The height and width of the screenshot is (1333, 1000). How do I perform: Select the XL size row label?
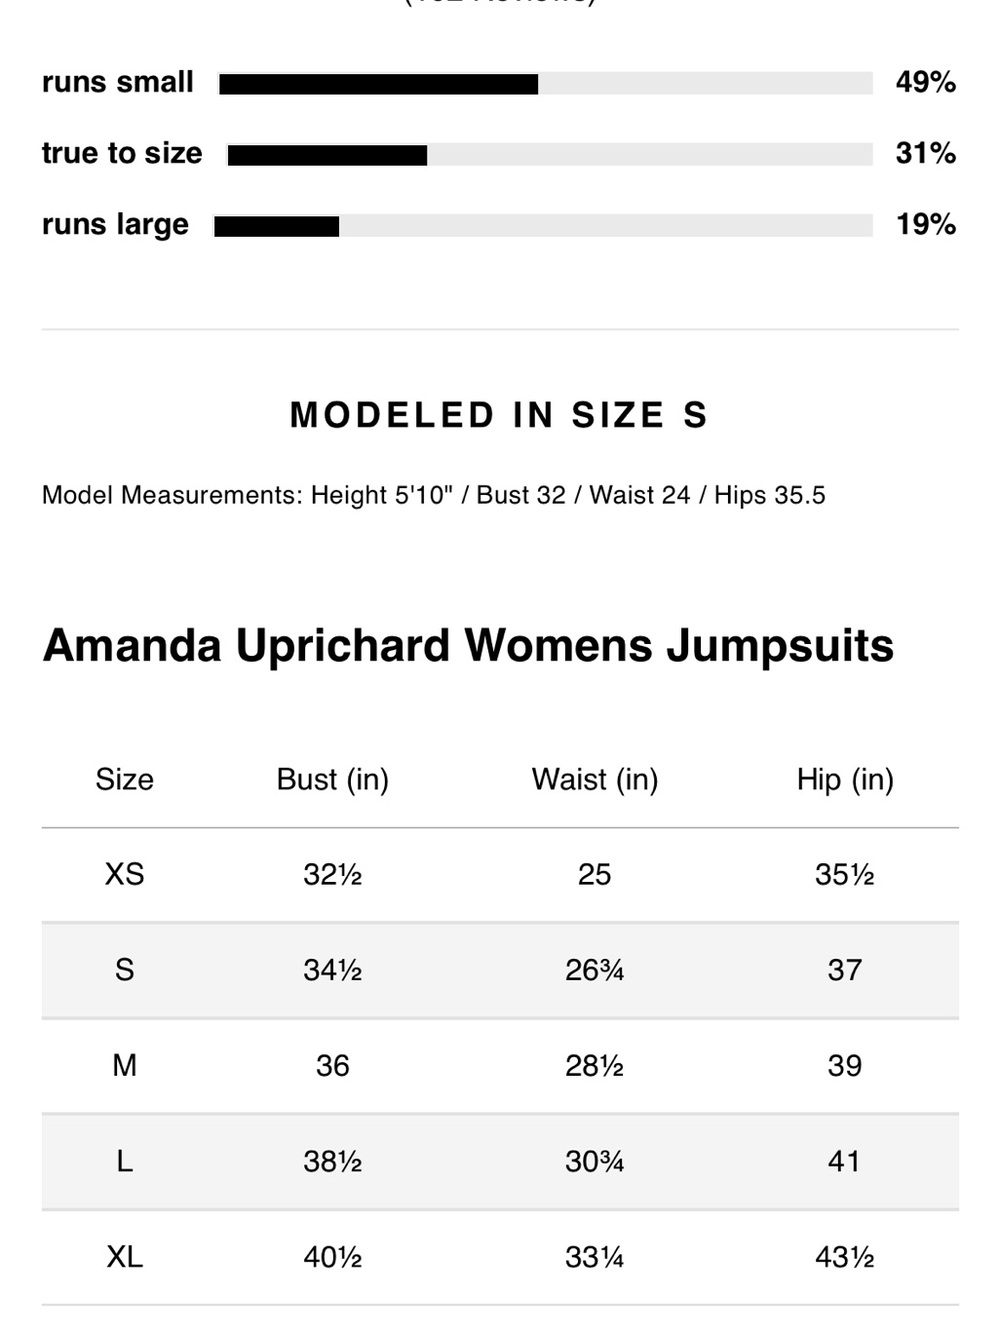point(124,1257)
